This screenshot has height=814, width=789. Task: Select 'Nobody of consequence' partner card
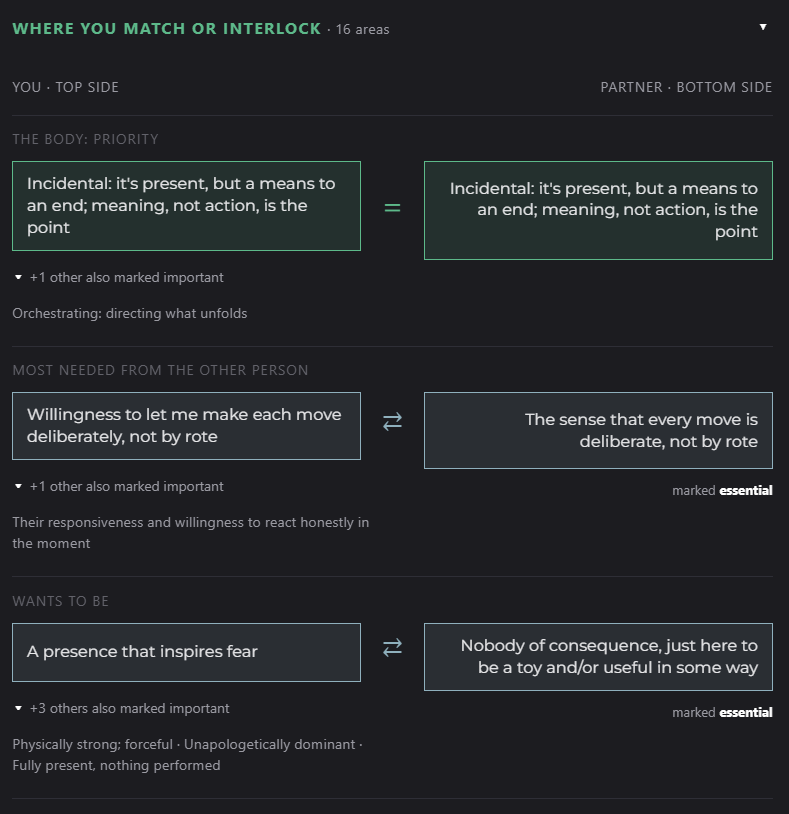click(598, 657)
